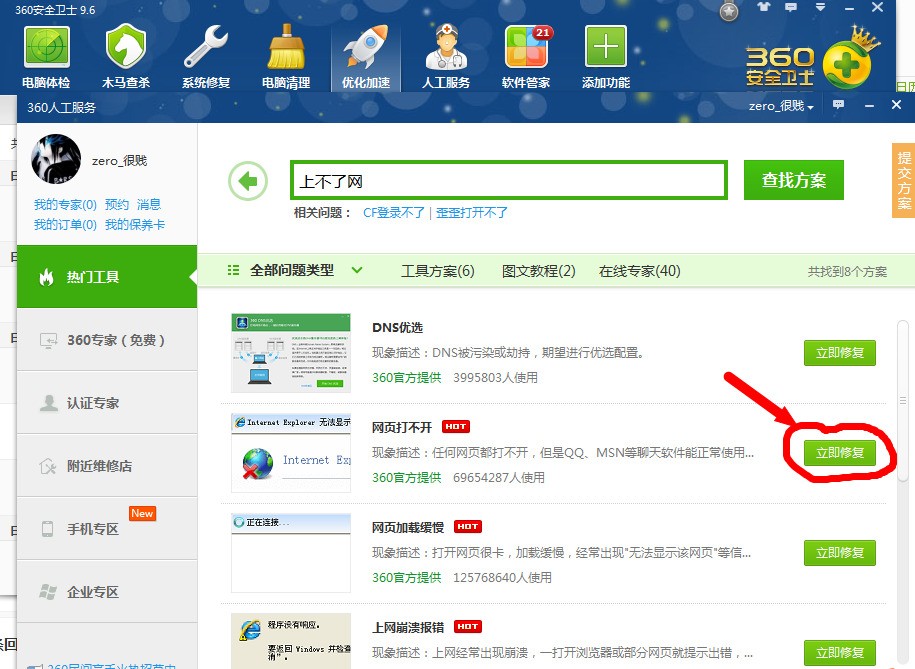The height and width of the screenshot is (669, 915).
Task: Click the 查找方案 search button
Action: [x=794, y=180]
